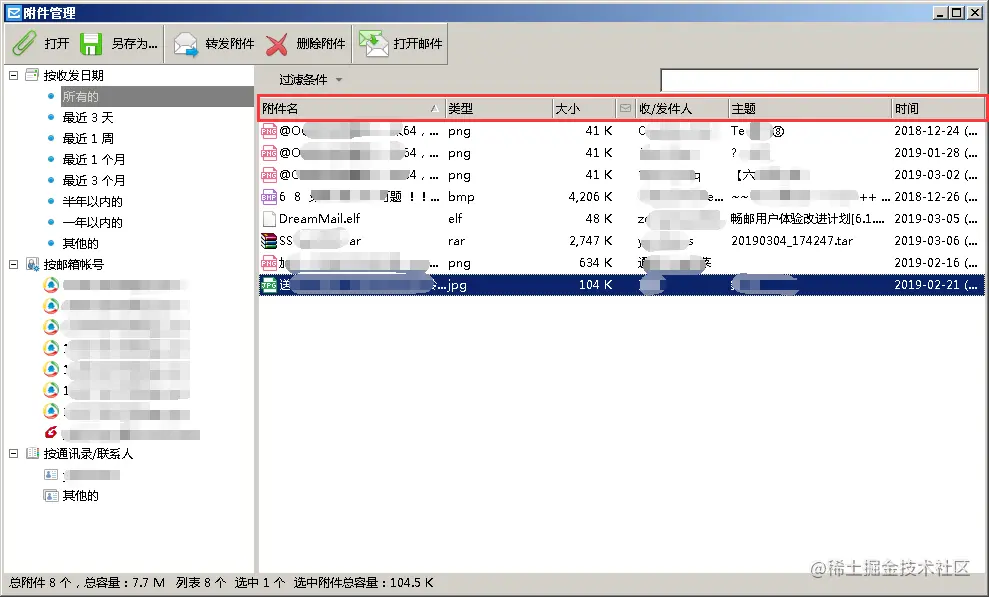
Task: Click status bar text 总附件 8 个
Action: click(x=40, y=583)
